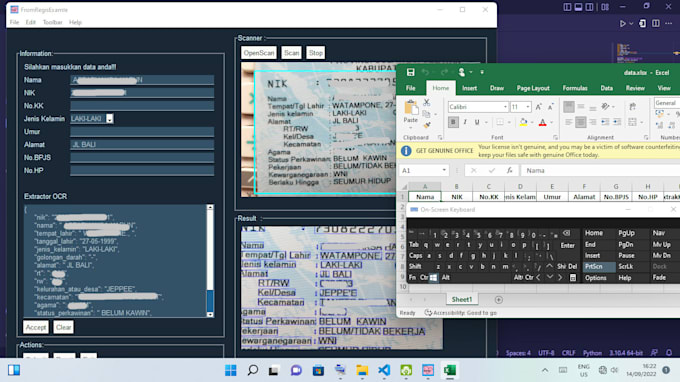680x382 pixels.
Task: Toggle Underline formatting in Excel
Action: click(x=477, y=123)
